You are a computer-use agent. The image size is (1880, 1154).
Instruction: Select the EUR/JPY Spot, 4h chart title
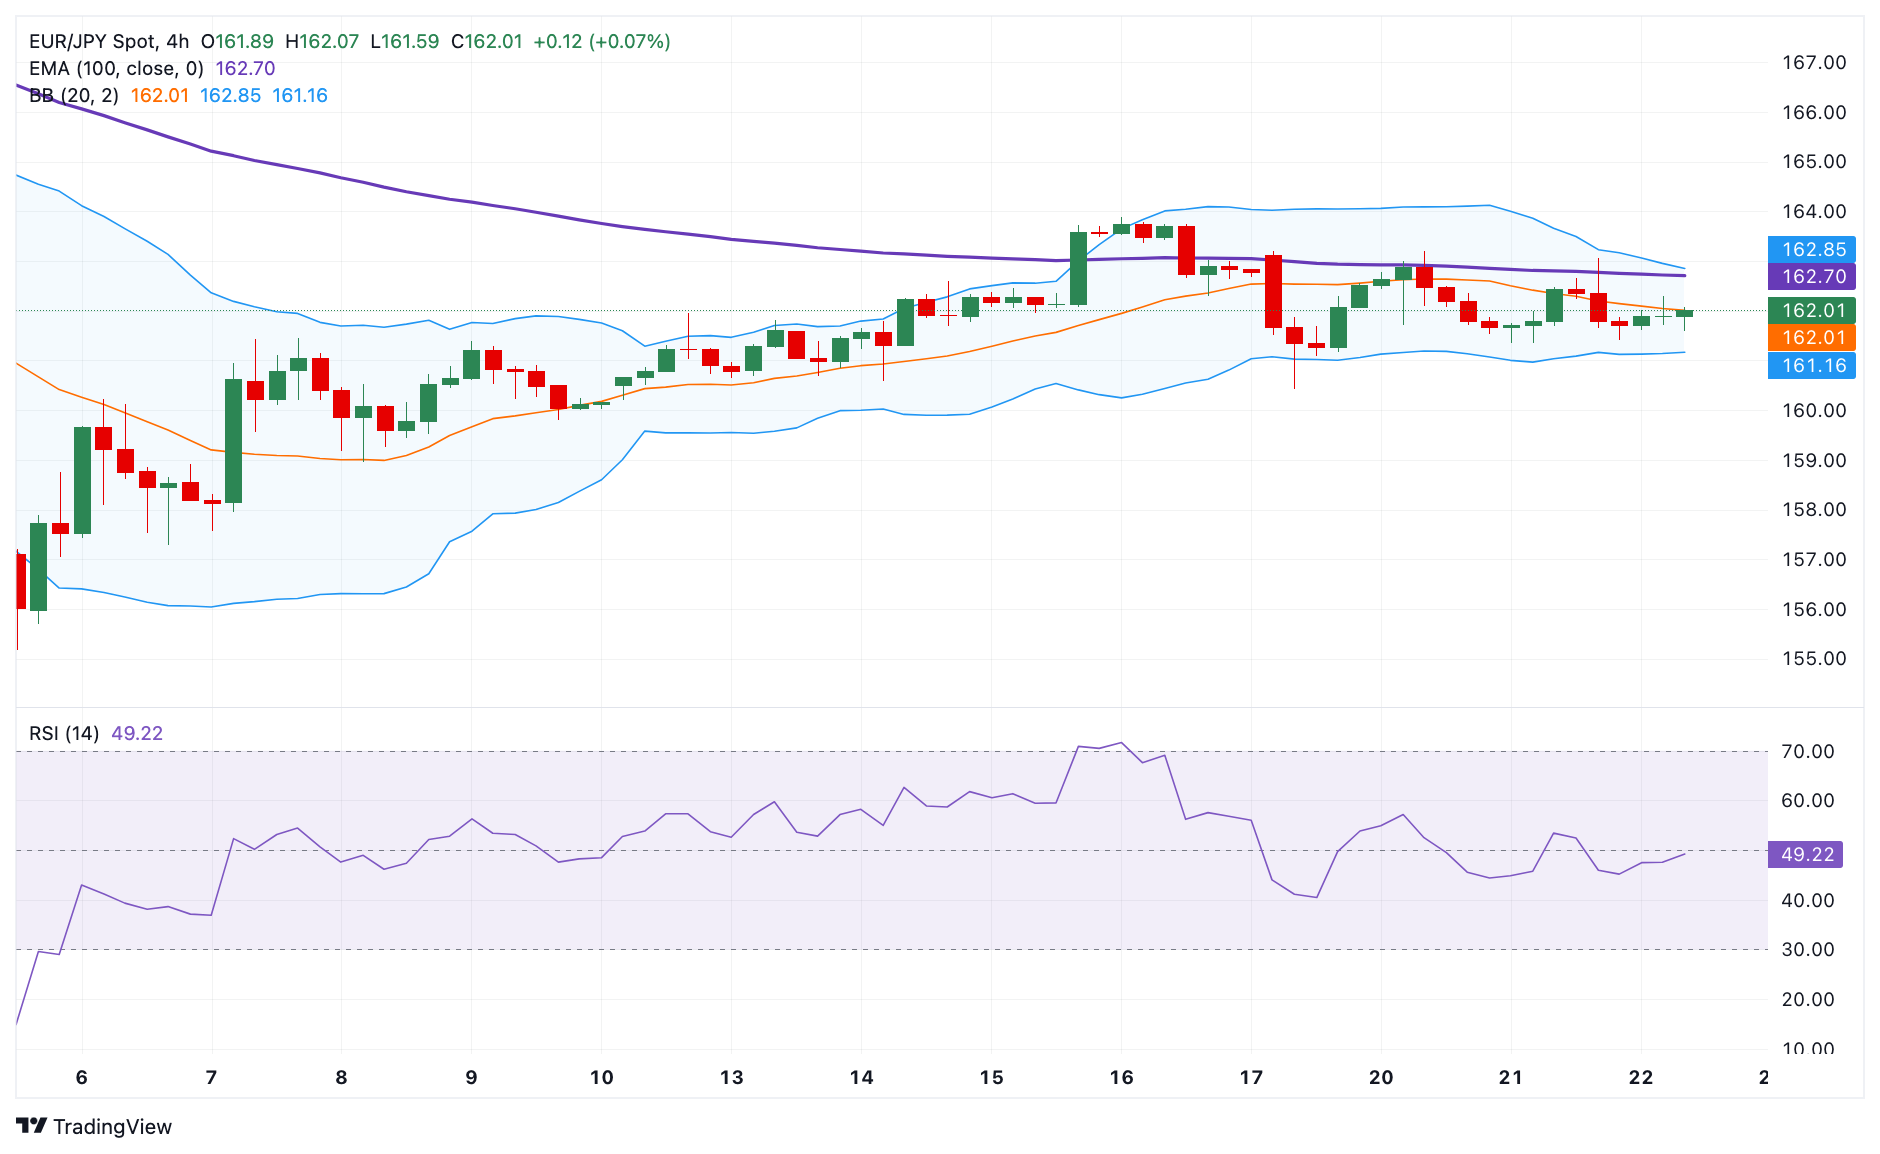pyautogui.click(x=109, y=41)
